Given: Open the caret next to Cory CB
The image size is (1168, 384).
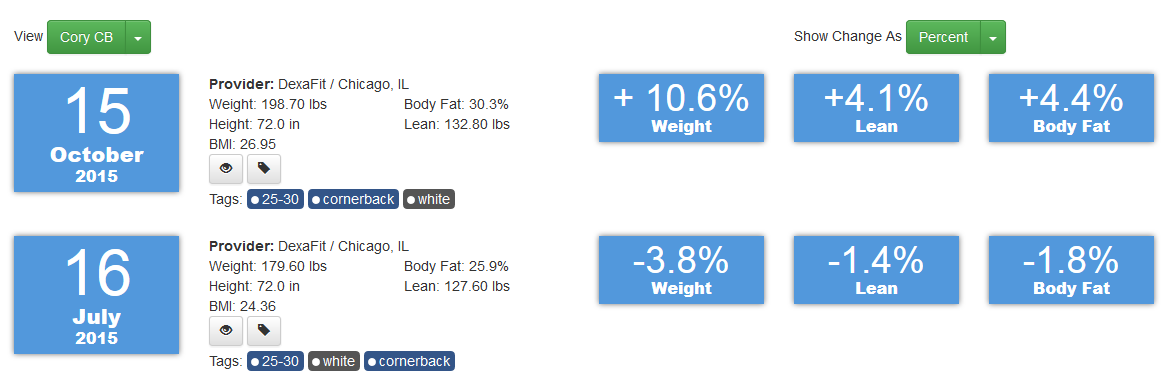Looking at the screenshot, I should (139, 37).
